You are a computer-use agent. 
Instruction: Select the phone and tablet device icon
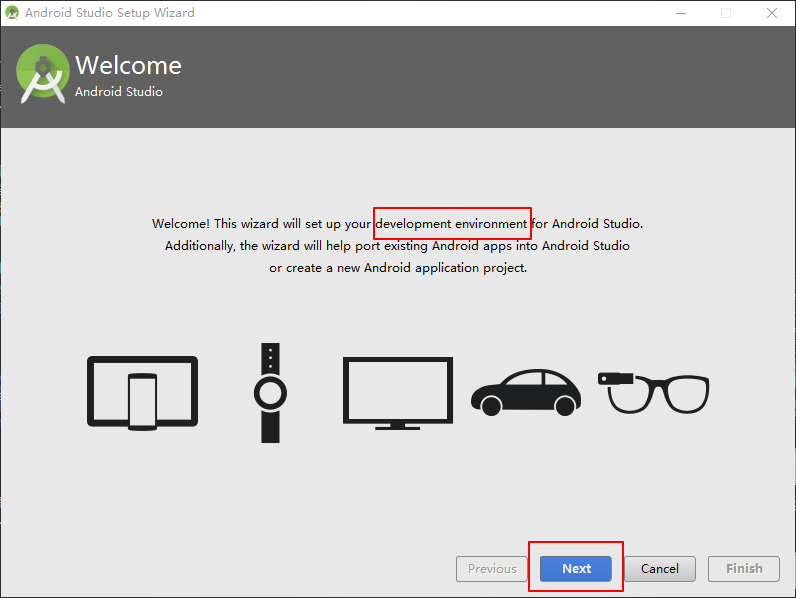pos(142,393)
